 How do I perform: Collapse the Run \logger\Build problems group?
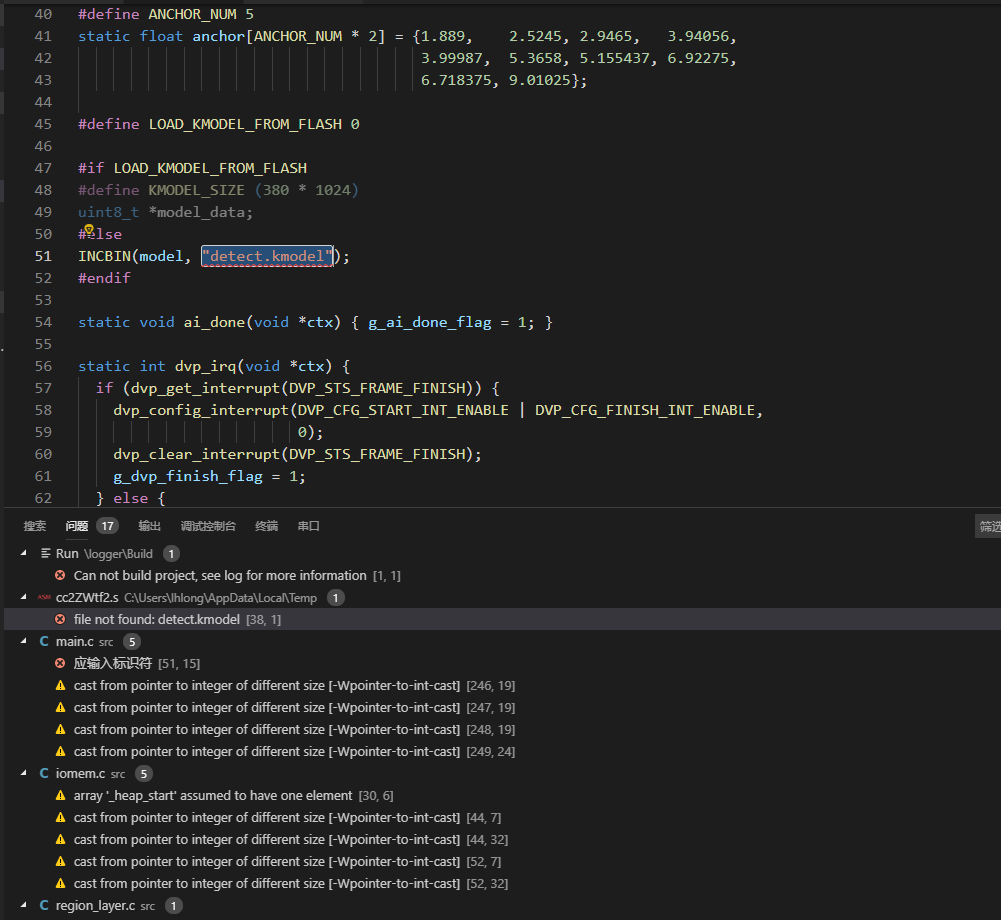coord(22,552)
